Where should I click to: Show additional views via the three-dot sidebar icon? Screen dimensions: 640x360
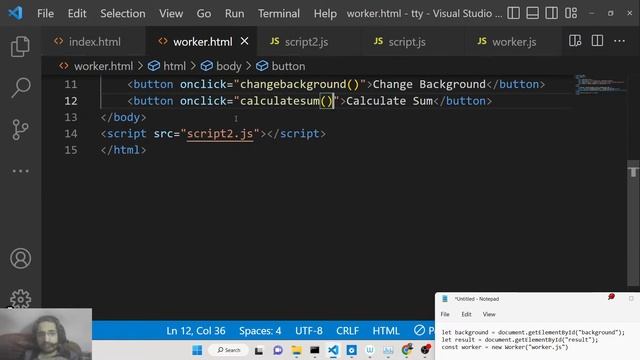coord(20,171)
